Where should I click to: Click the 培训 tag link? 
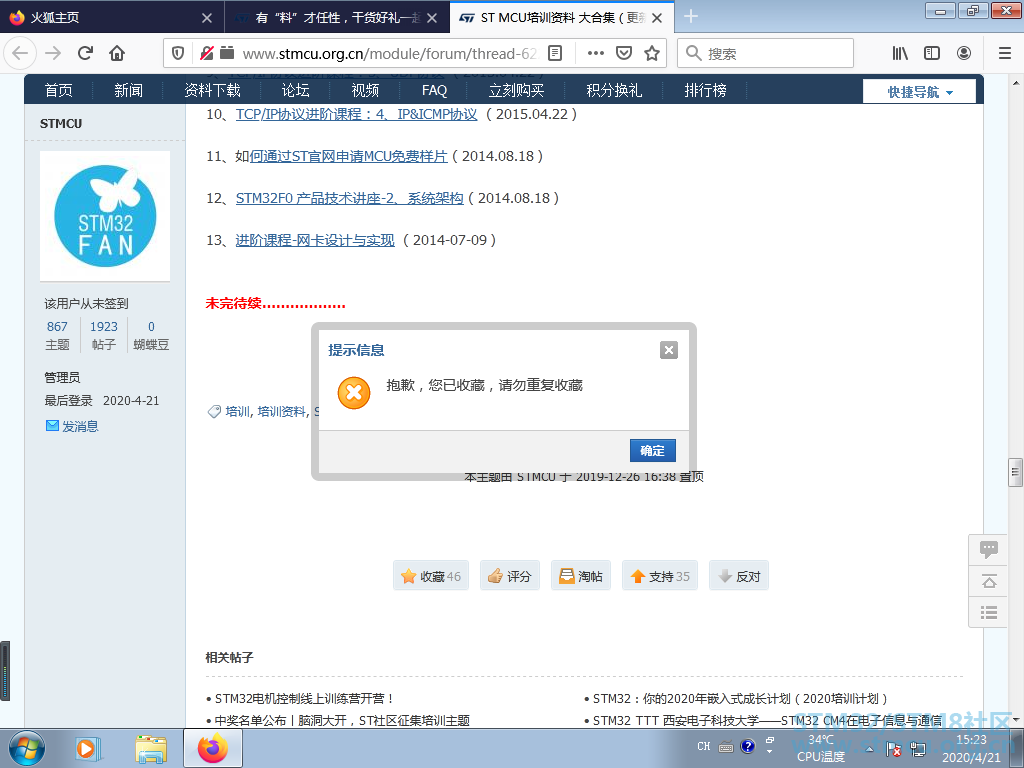pyautogui.click(x=238, y=411)
